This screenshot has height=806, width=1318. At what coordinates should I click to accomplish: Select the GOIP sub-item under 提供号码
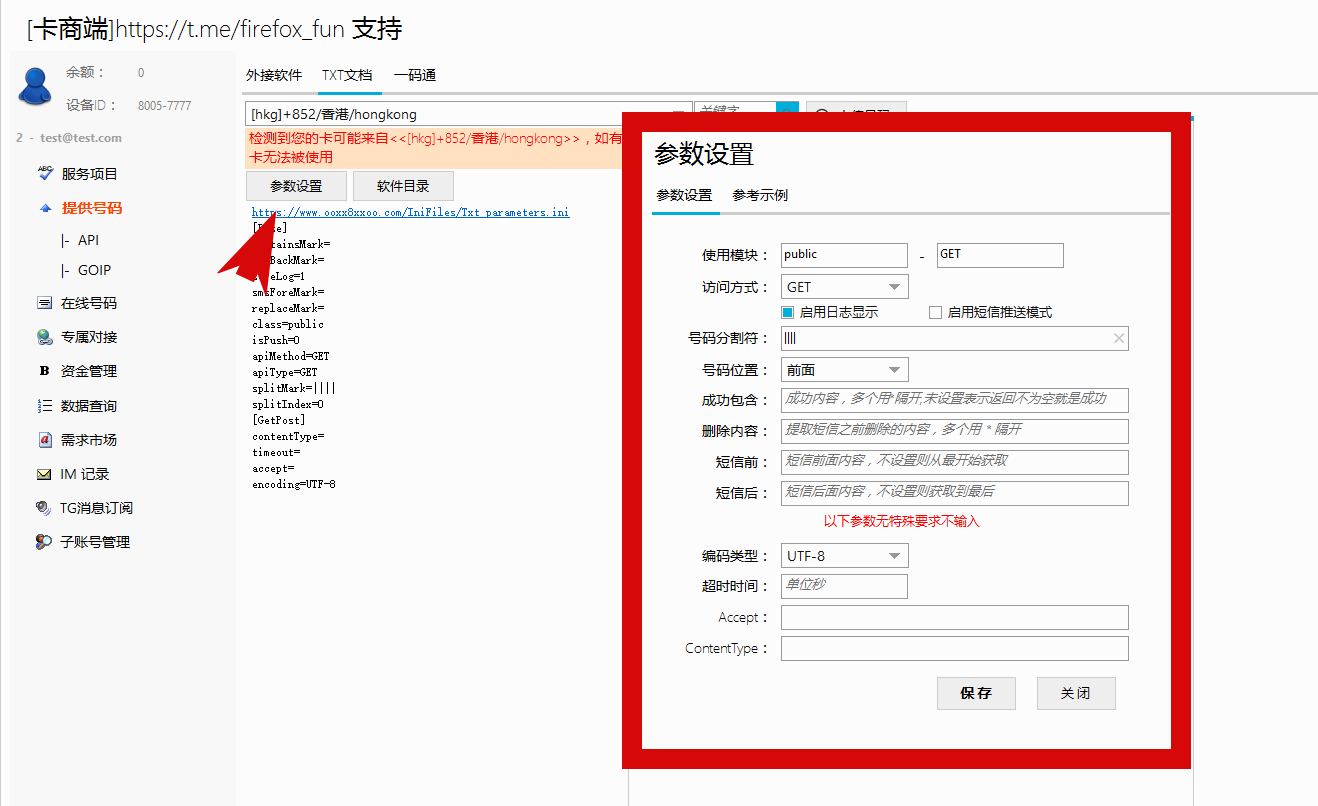[94, 270]
